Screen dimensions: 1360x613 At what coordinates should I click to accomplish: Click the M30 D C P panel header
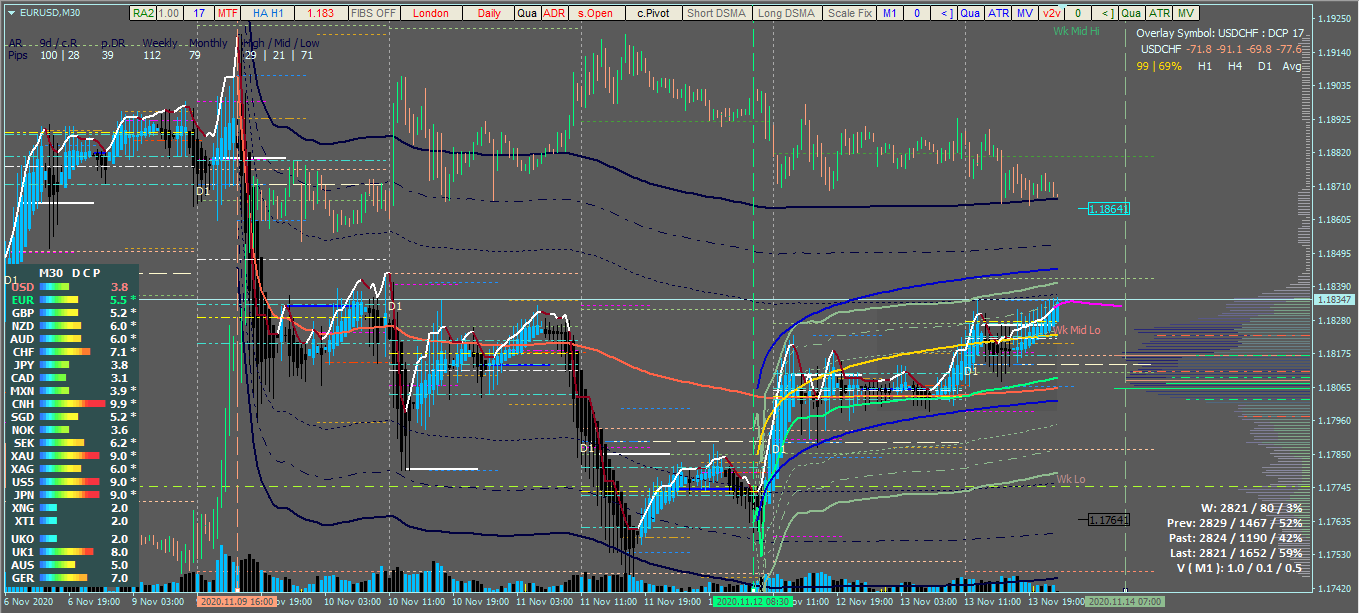(70, 272)
